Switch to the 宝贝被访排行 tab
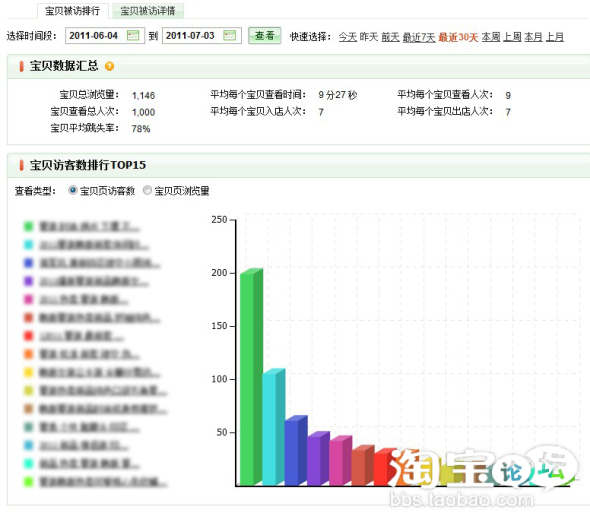Viewport: 590px width, 513px height. click(x=72, y=11)
